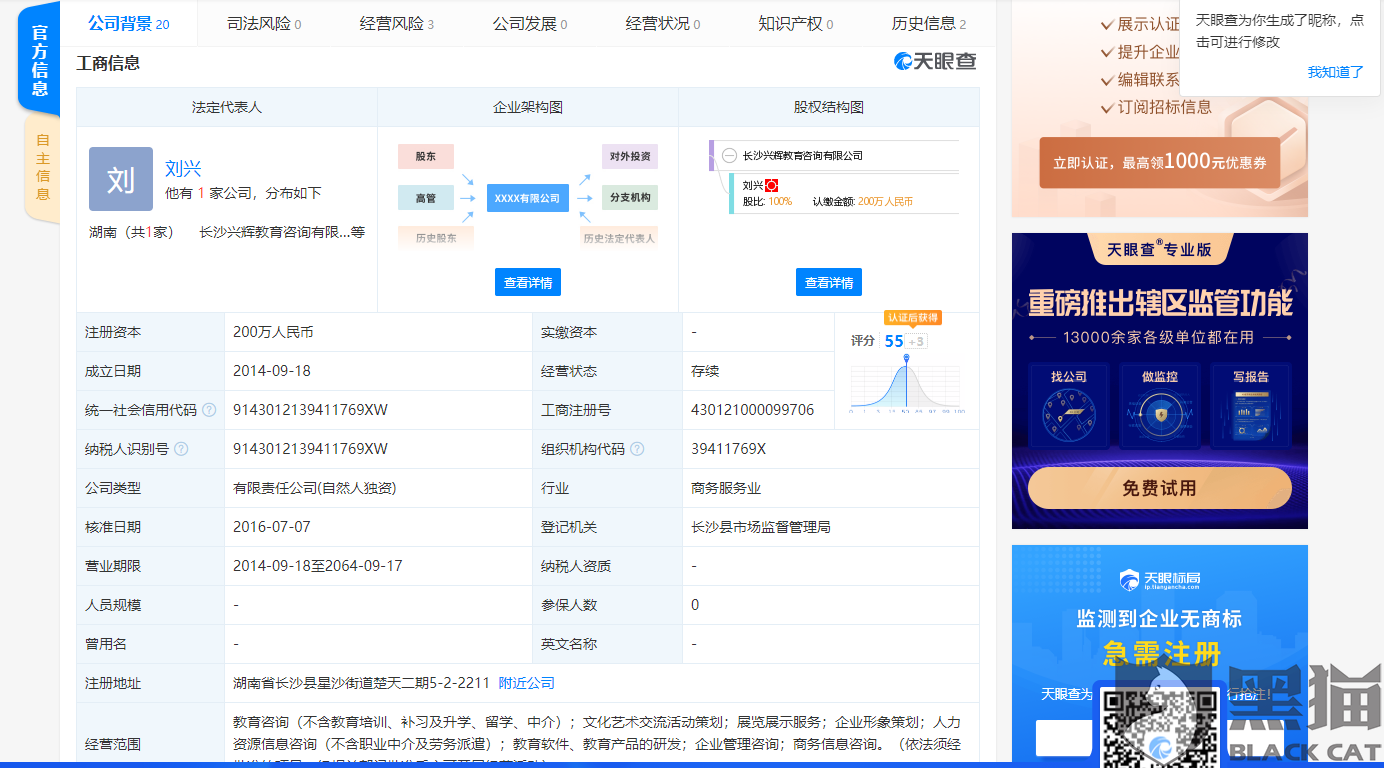Click the credit code in 统一社会信用代码 row
Image resolution: width=1384 pixels, height=768 pixels.
point(310,410)
